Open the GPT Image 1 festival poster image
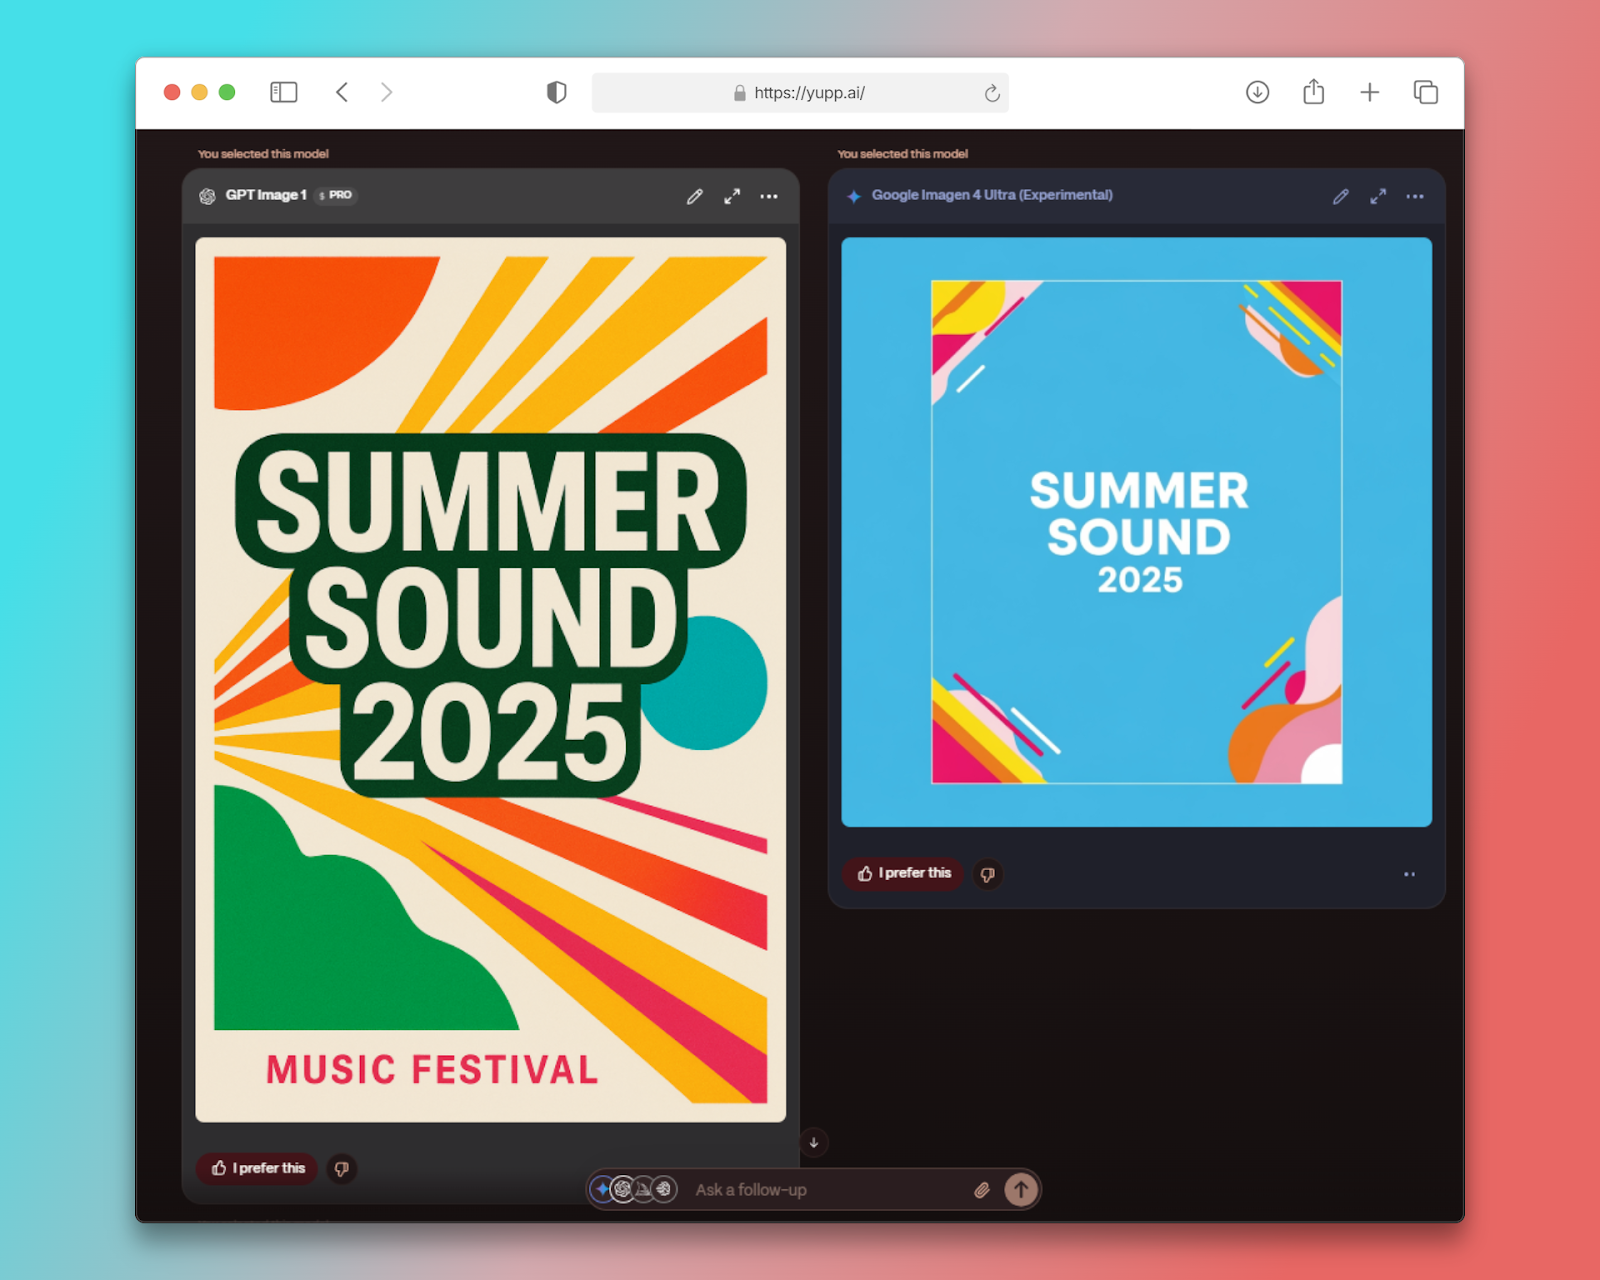 click(x=491, y=680)
